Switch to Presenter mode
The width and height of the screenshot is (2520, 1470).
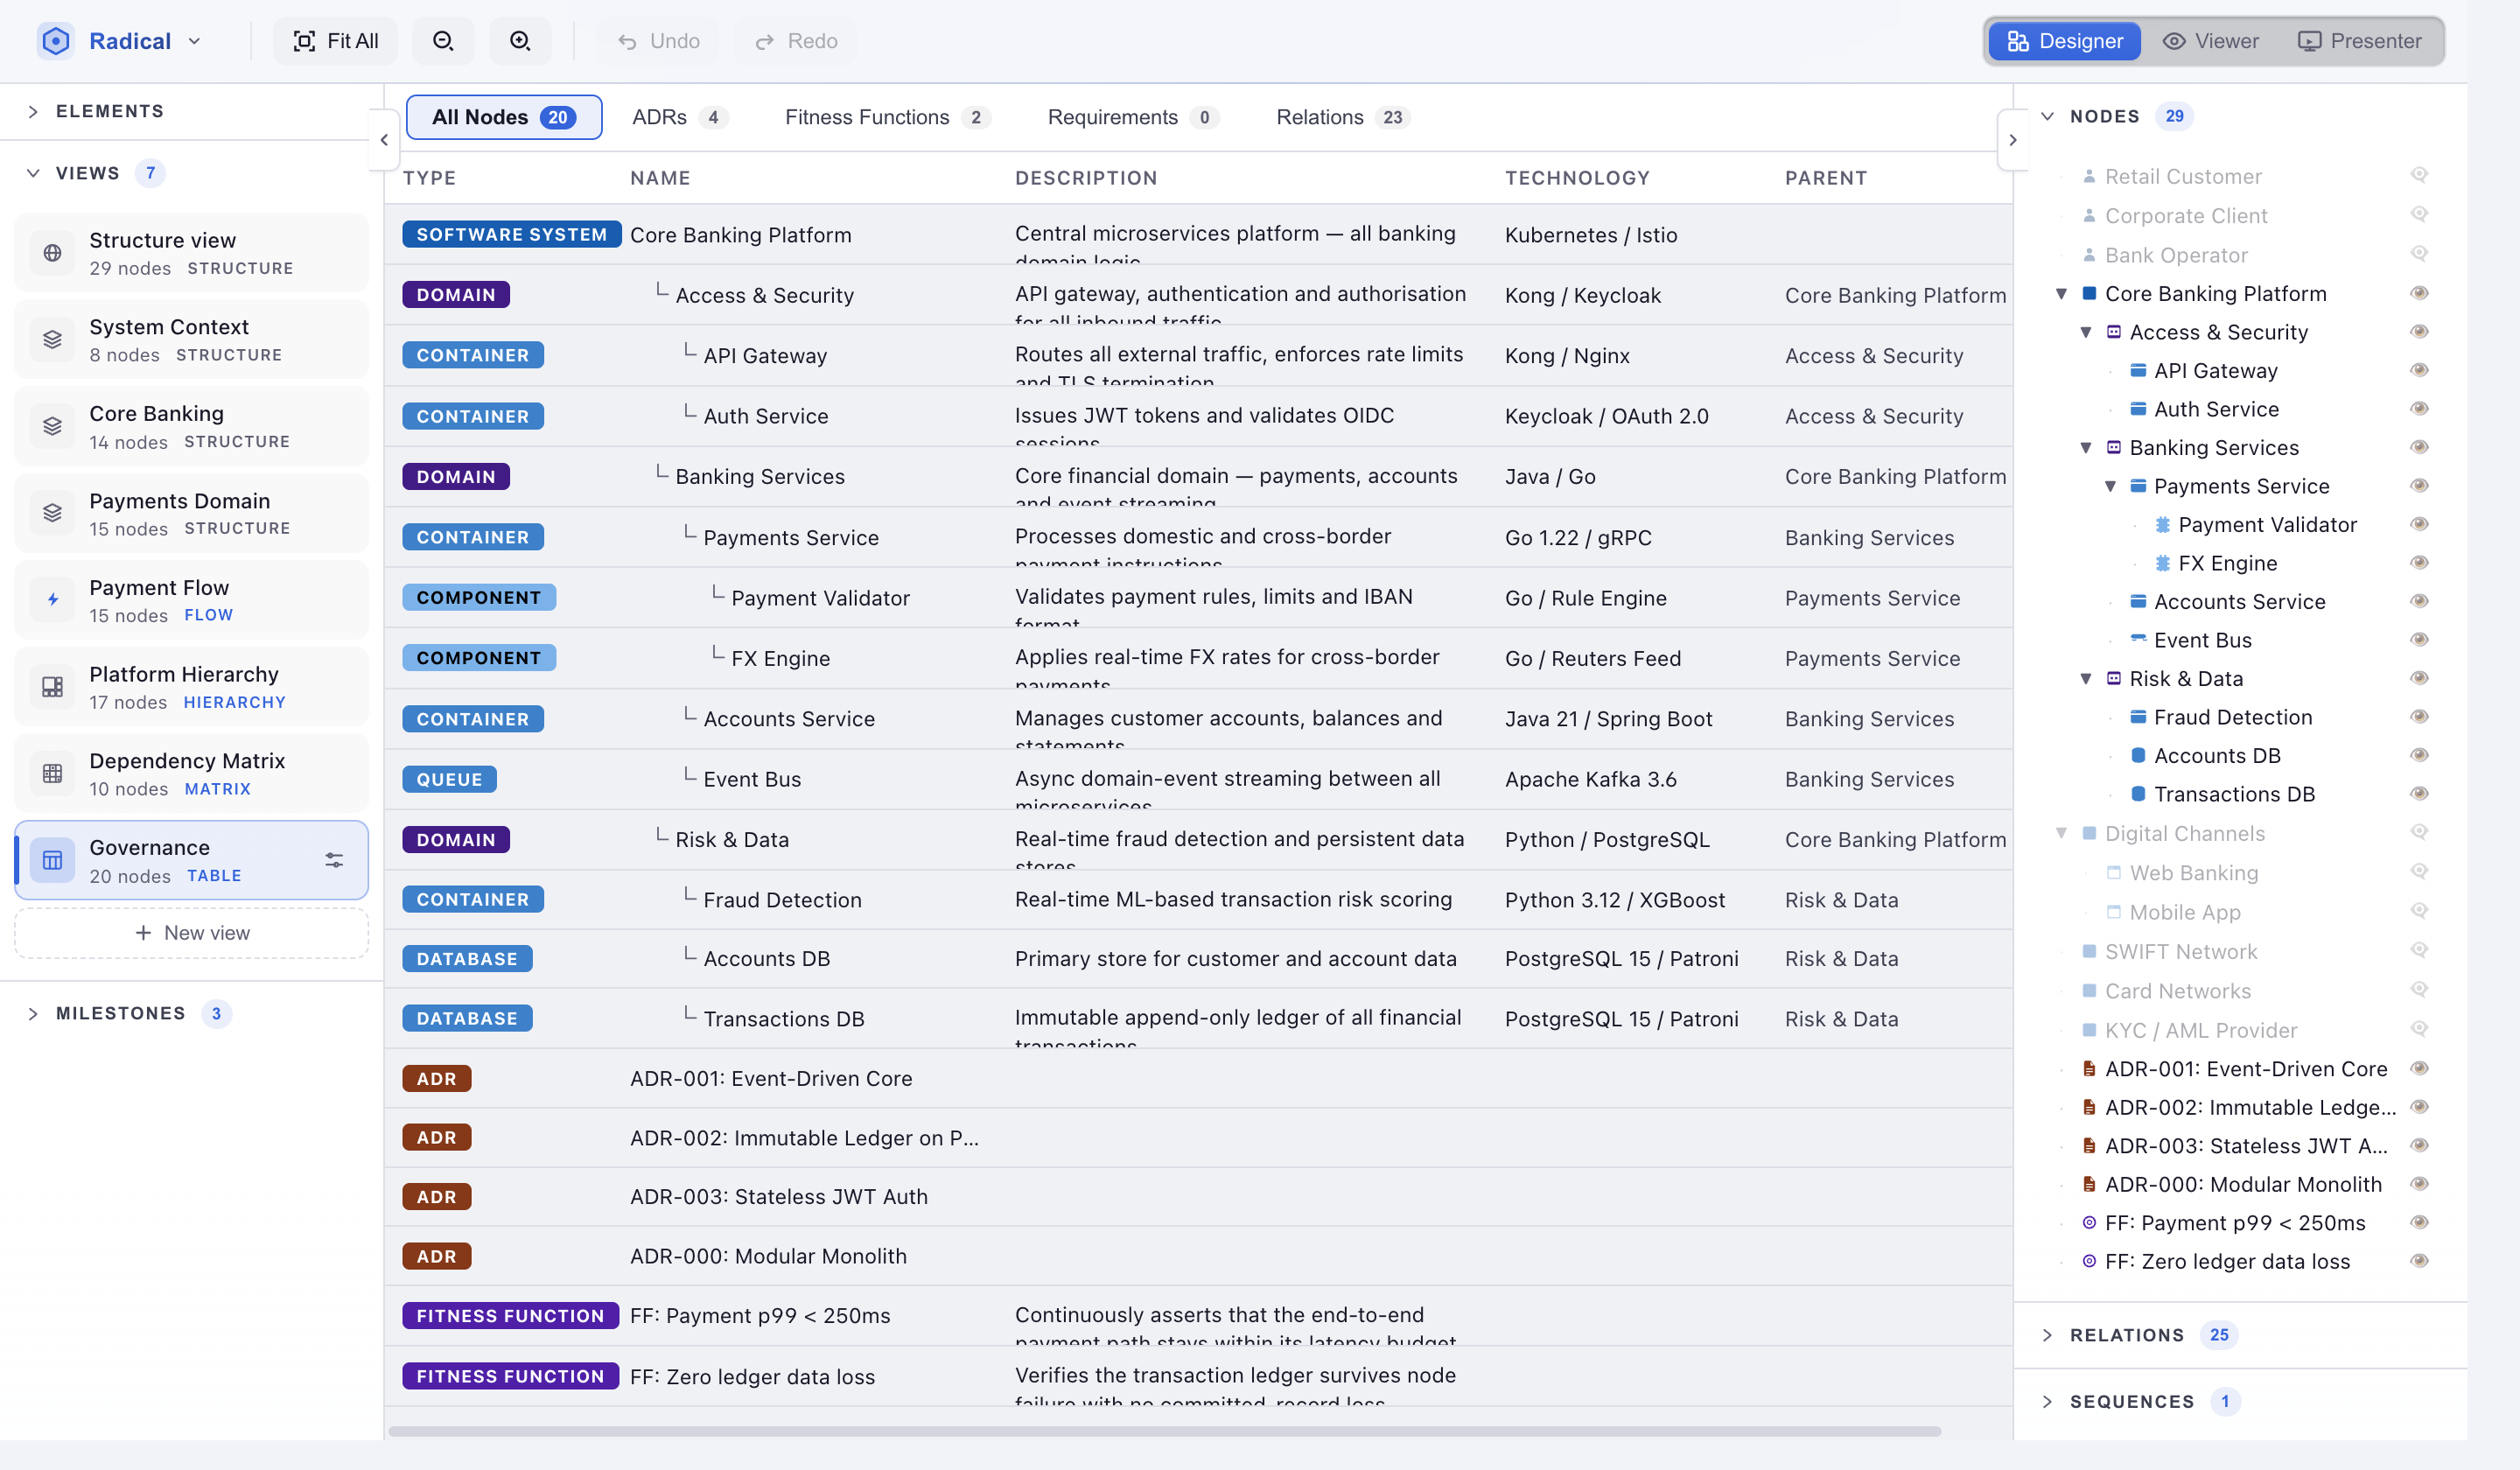2359,41
